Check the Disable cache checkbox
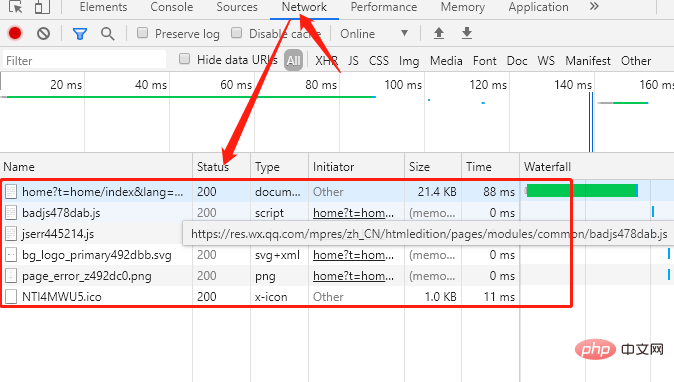Image resolution: width=674 pixels, height=382 pixels. 236,33
